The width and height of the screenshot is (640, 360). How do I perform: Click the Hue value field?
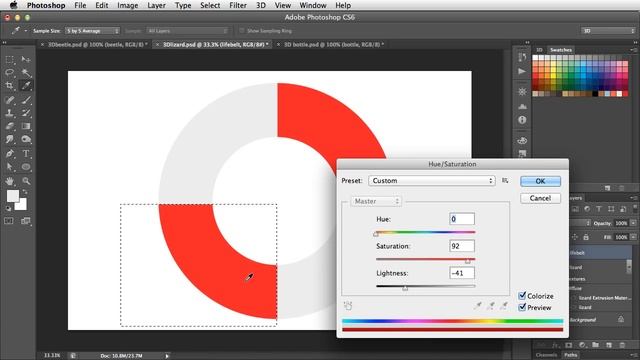click(462, 219)
